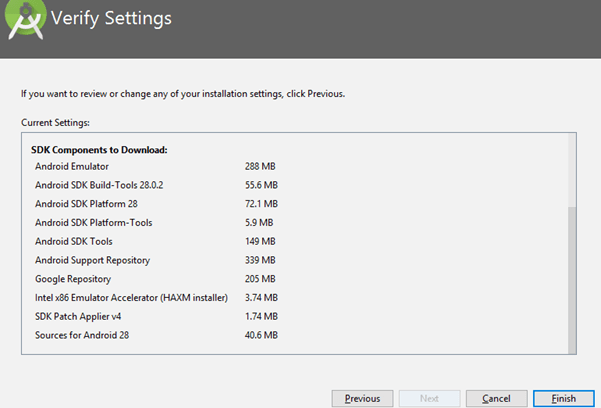Select the 'Android Emulator' row text

click(x=72, y=166)
